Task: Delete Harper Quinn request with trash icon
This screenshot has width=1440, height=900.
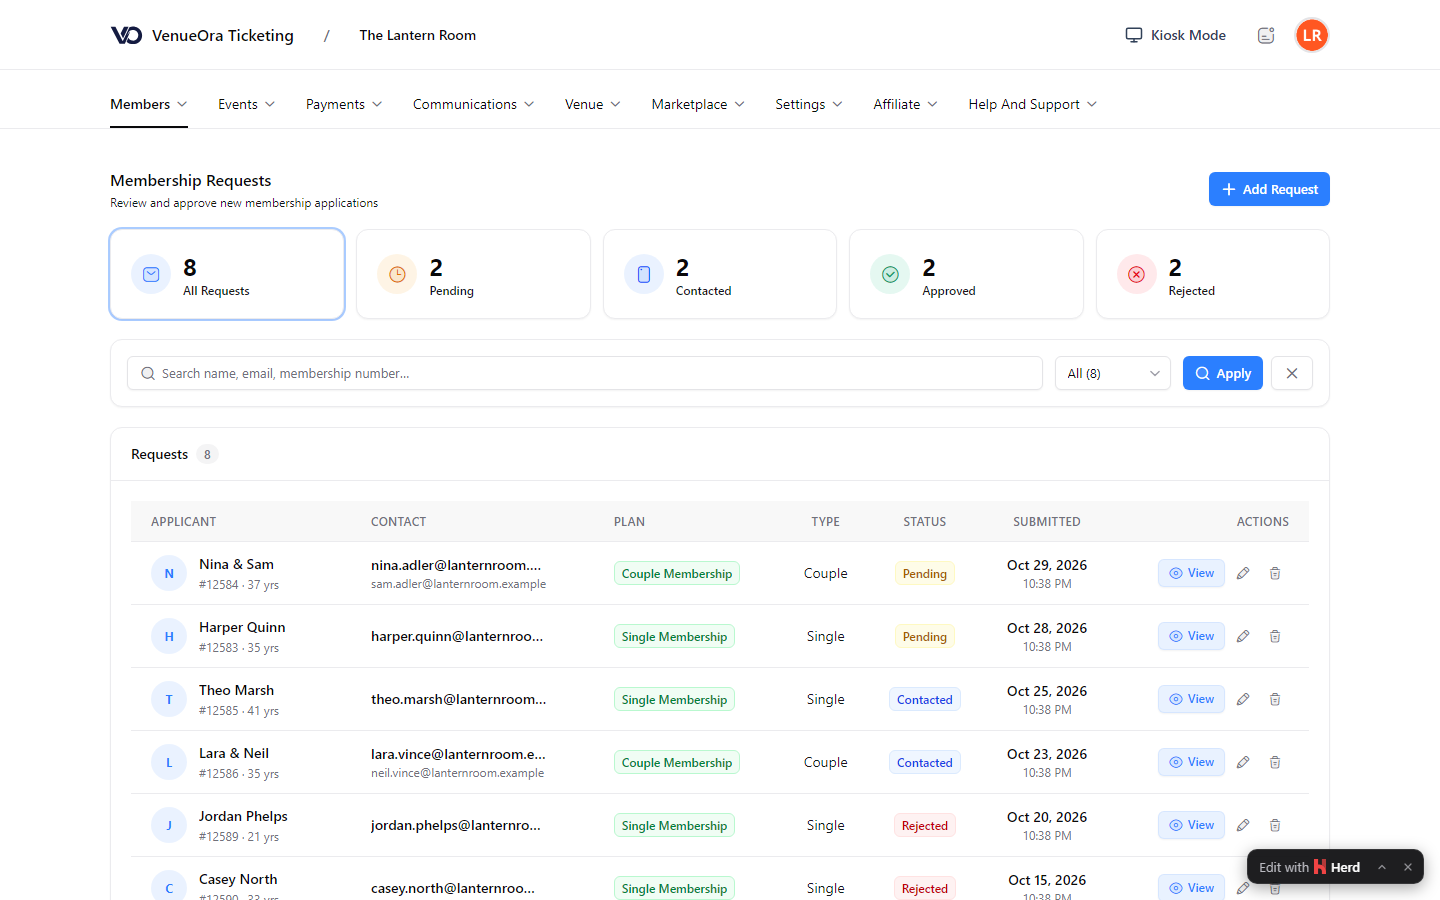Action: coord(1275,636)
